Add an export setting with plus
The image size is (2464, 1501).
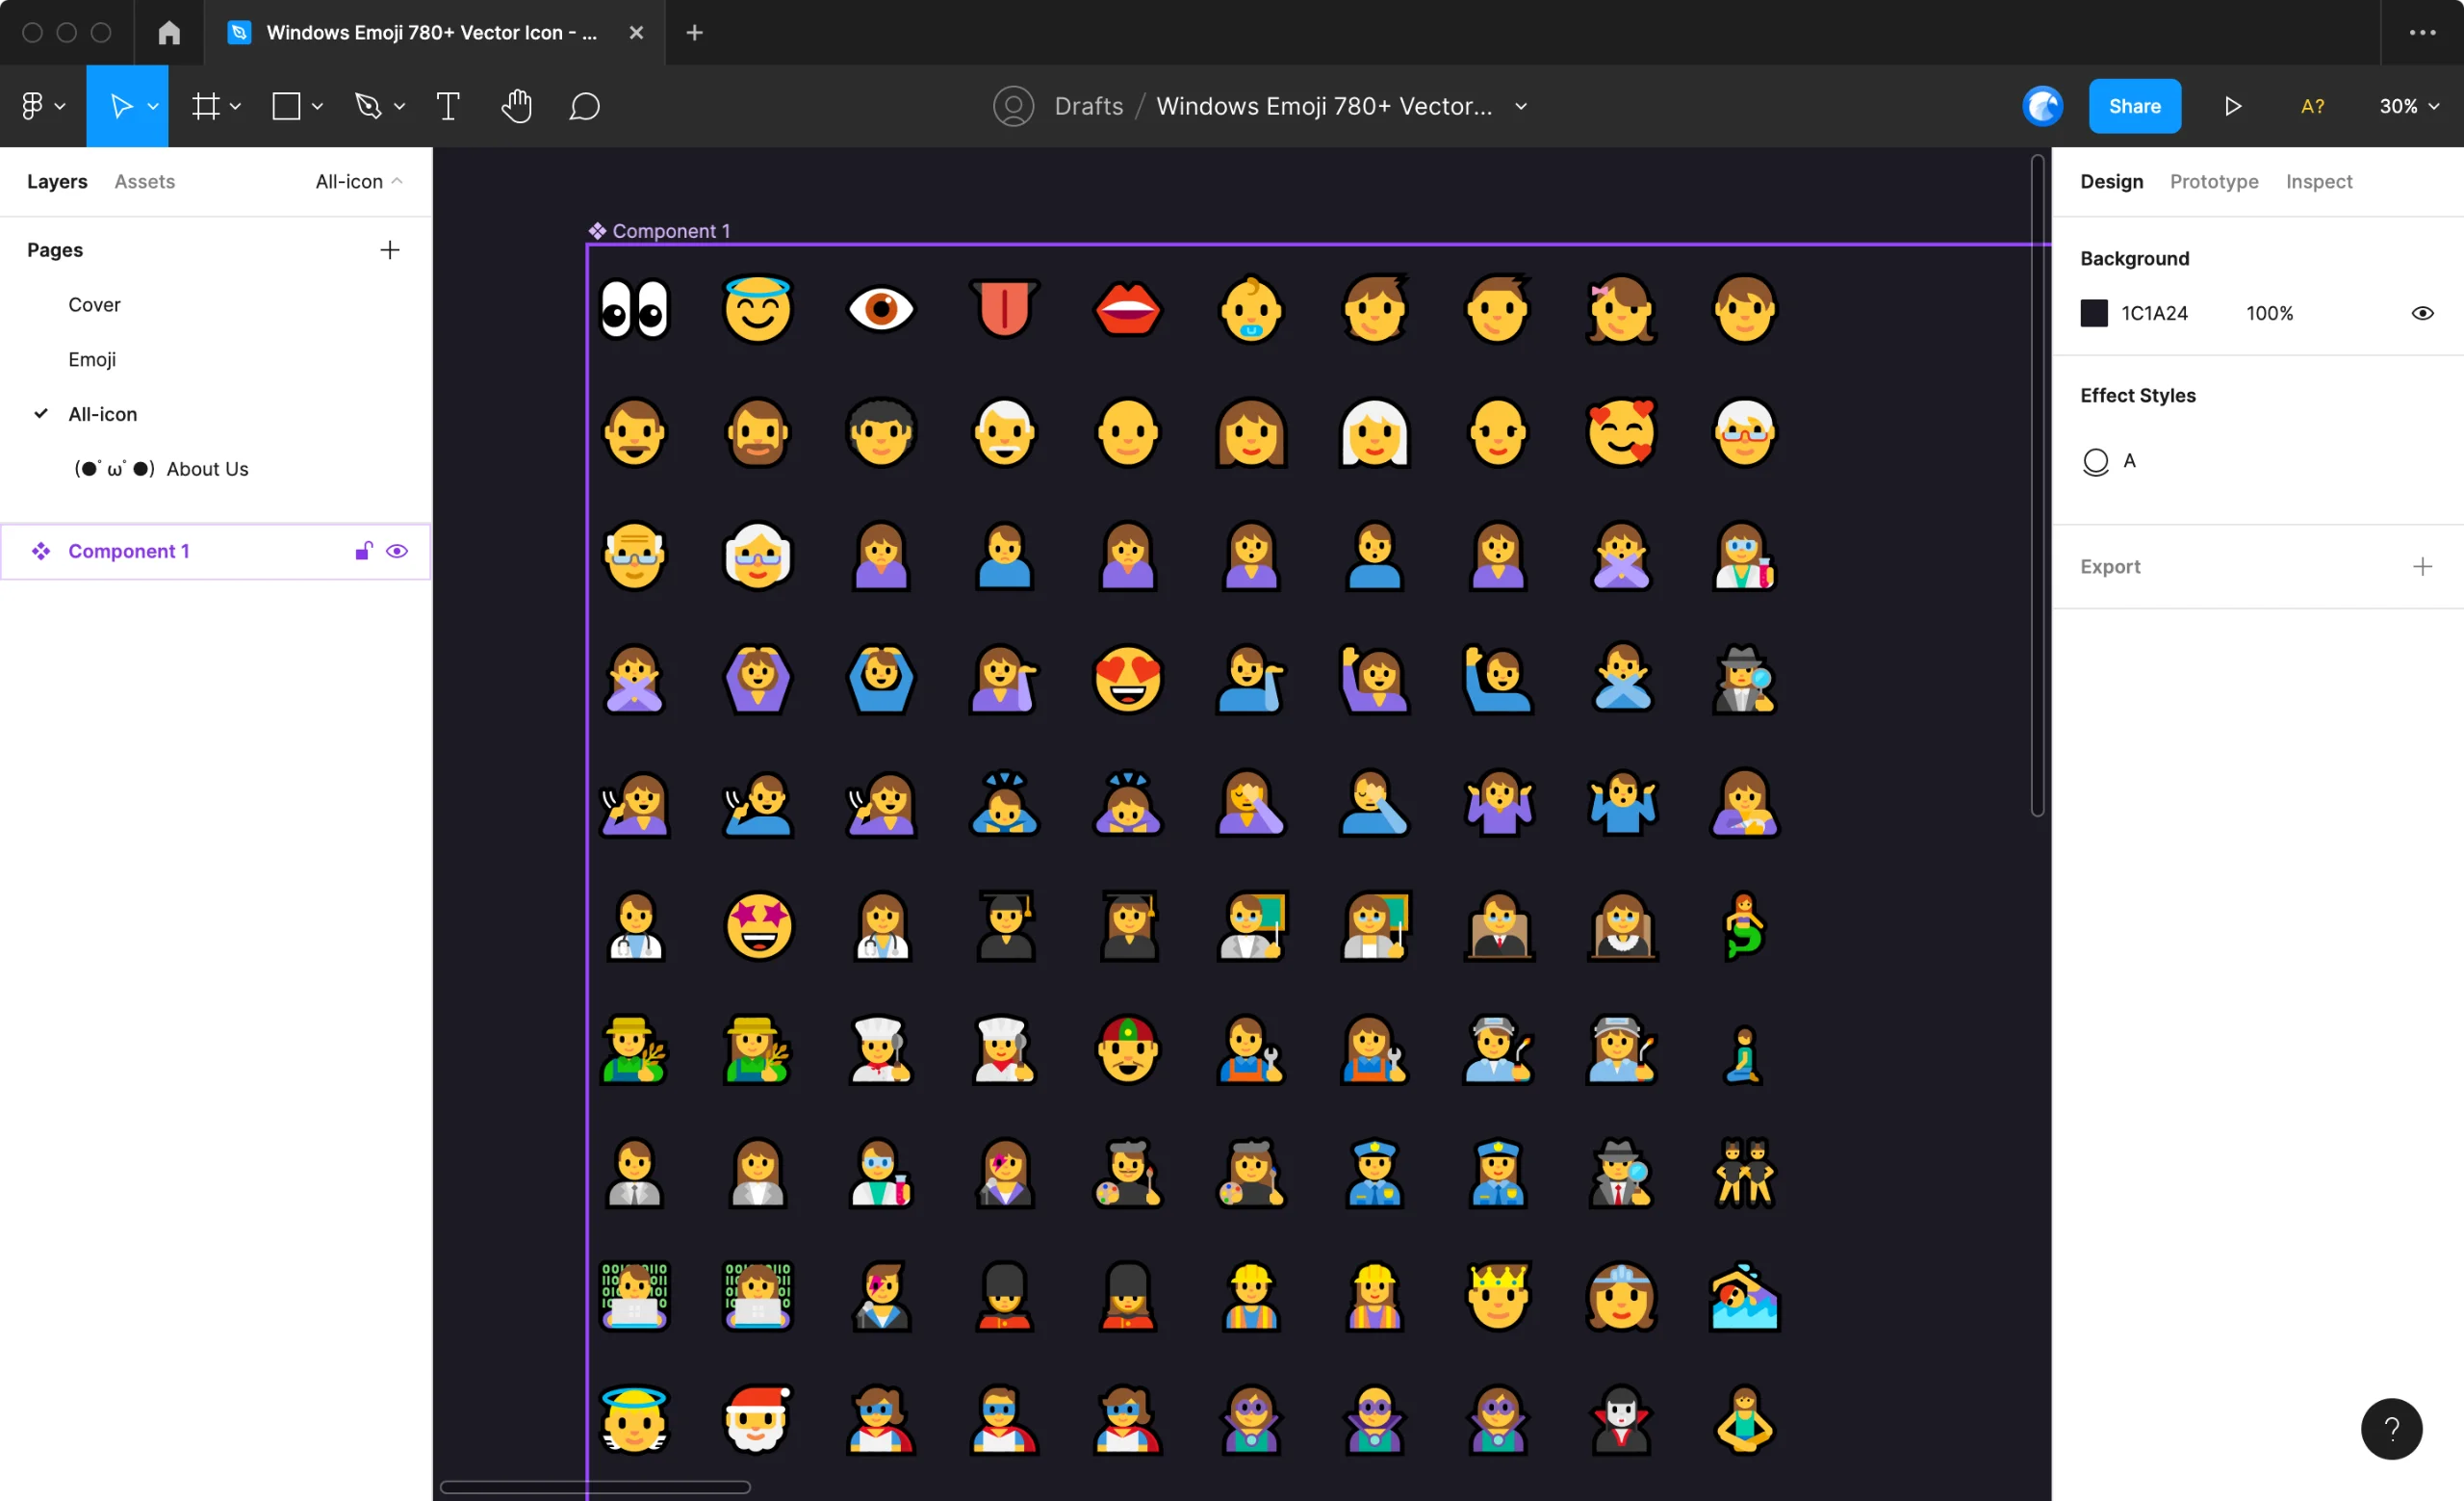[2421, 566]
